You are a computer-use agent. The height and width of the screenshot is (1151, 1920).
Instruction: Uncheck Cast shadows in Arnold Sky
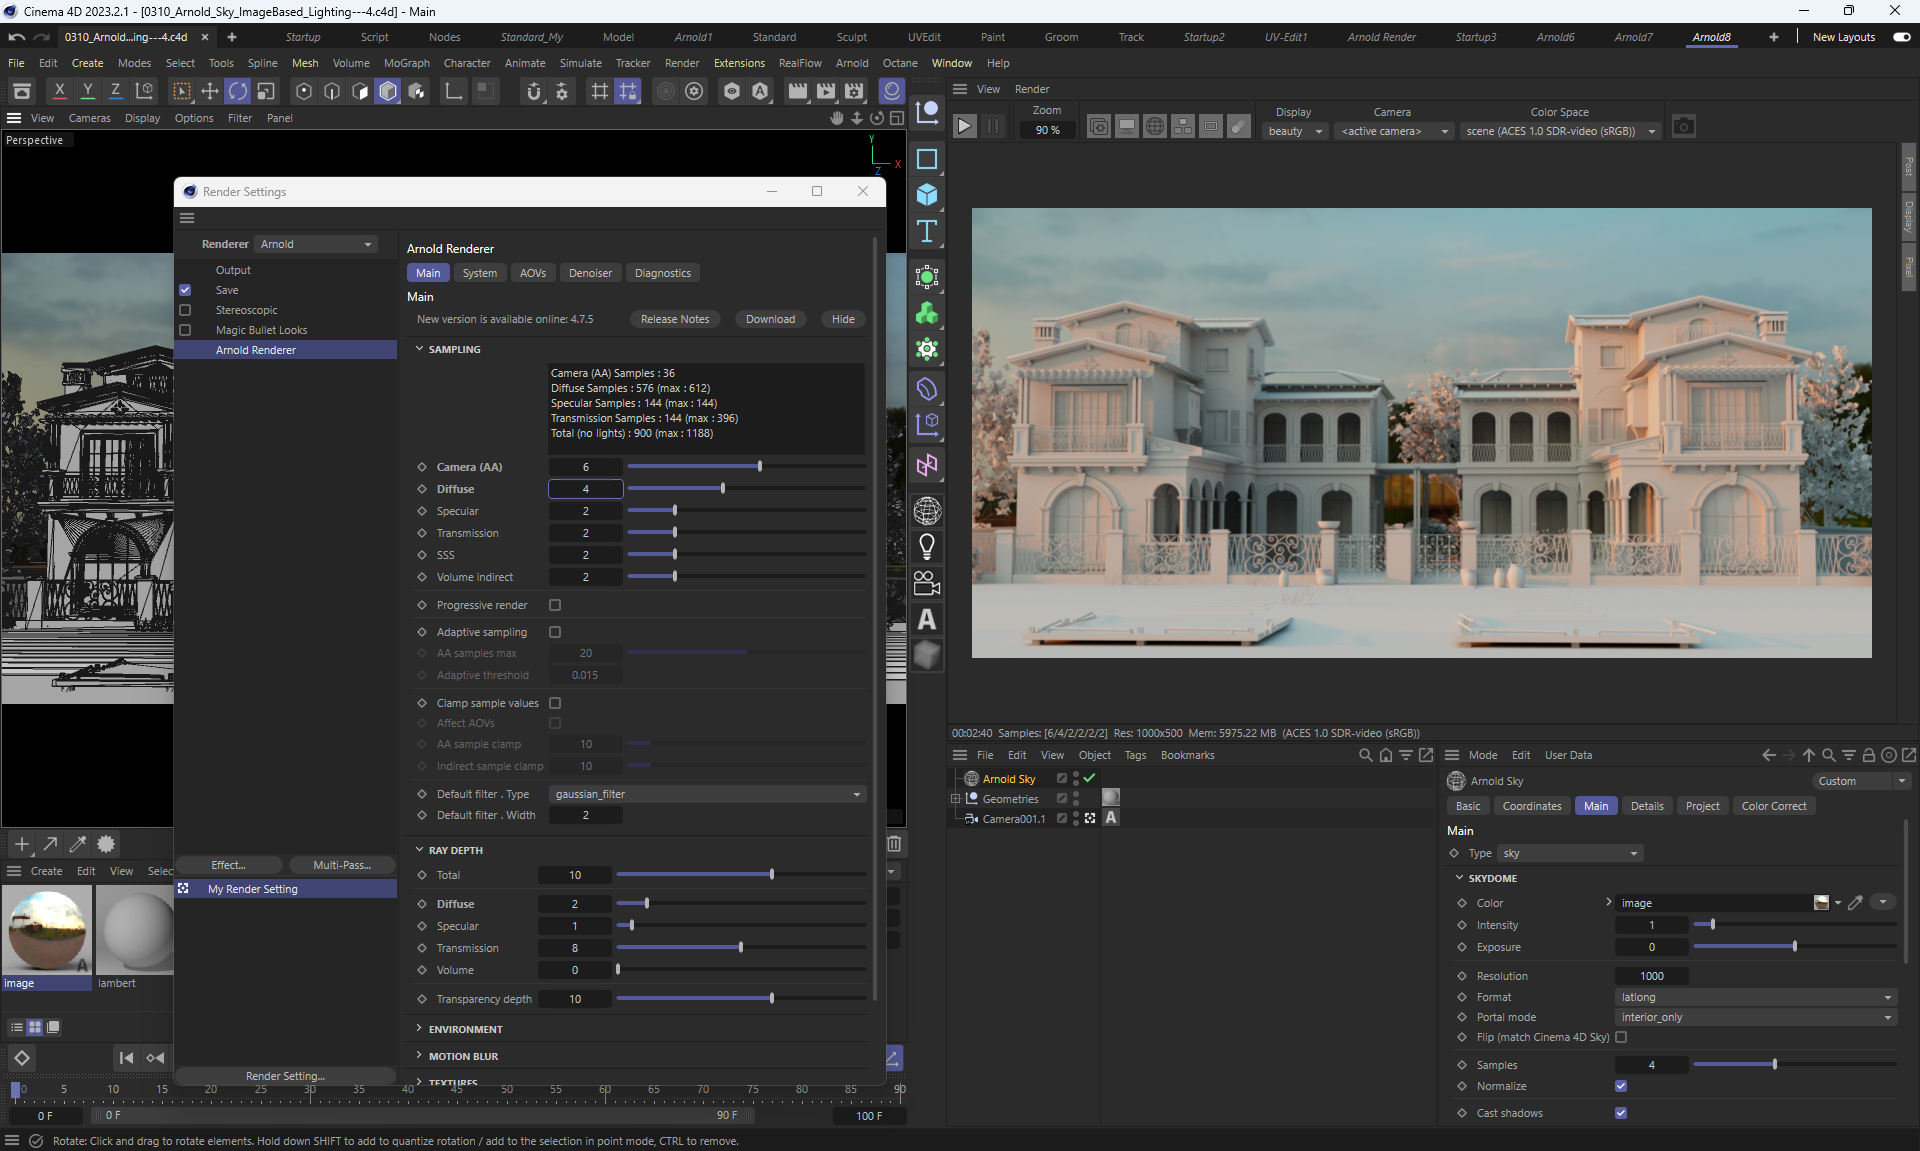click(x=1621, y=1113)
